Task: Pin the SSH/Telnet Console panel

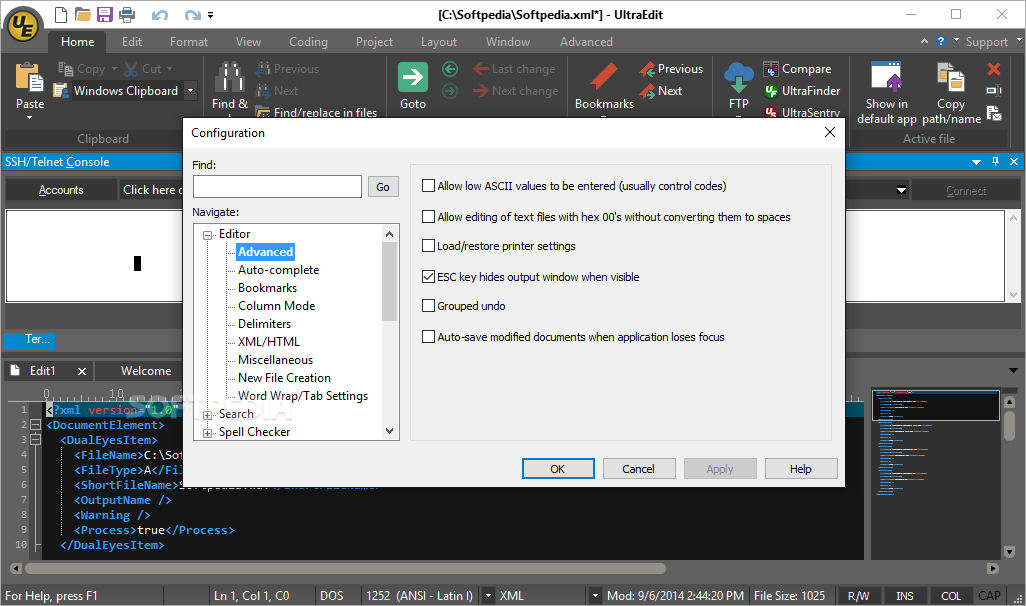Action: 995,162
